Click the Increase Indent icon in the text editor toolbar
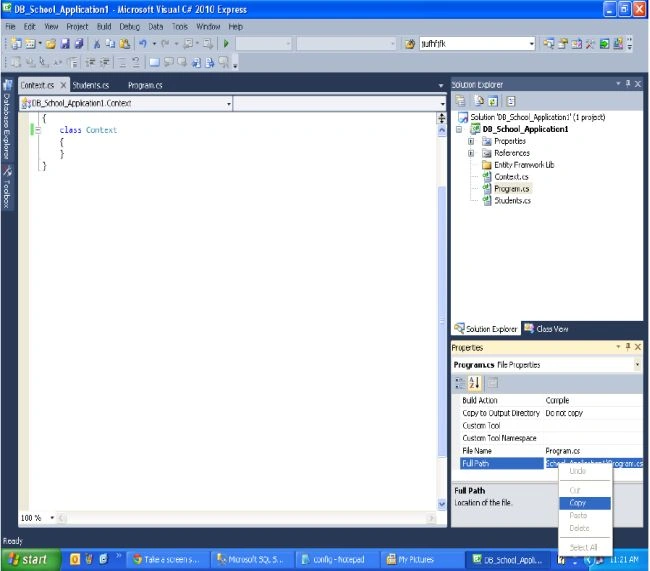650x571 pixels. click(x=104, y=63)
